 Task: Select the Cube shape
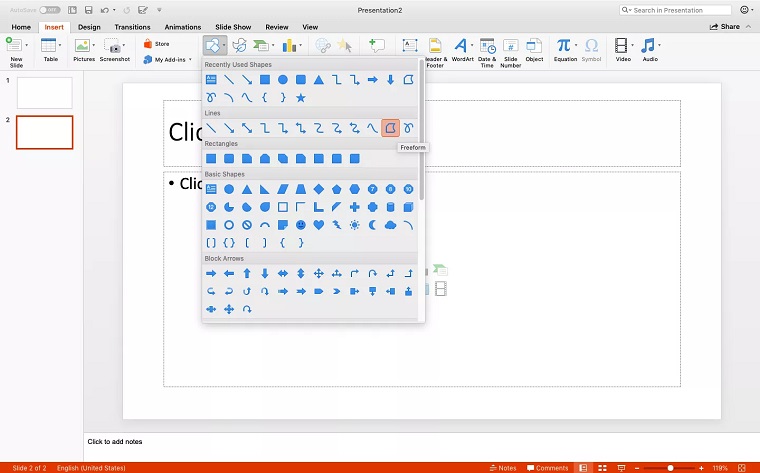409,207
